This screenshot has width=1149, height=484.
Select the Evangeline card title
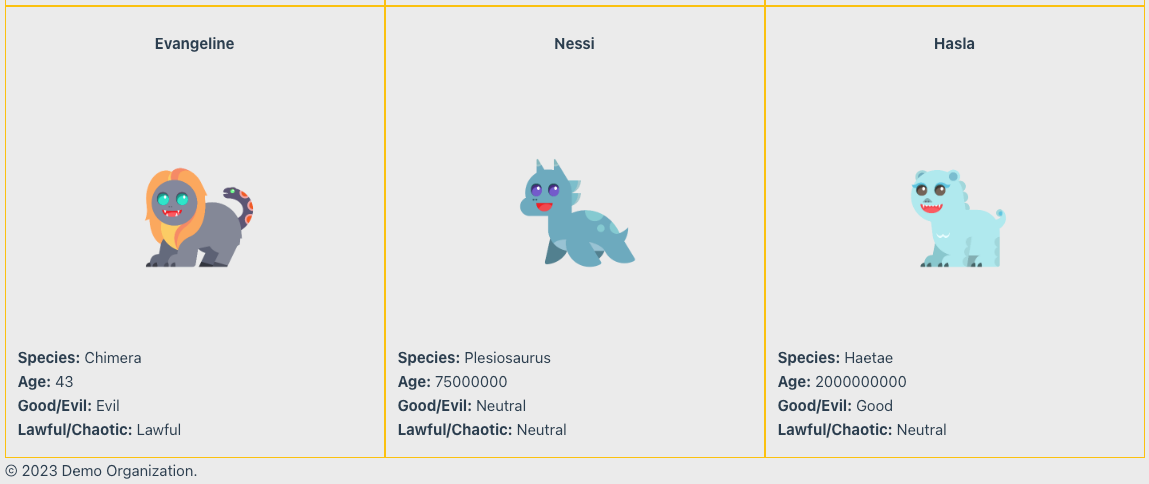[x=194, y=44]
